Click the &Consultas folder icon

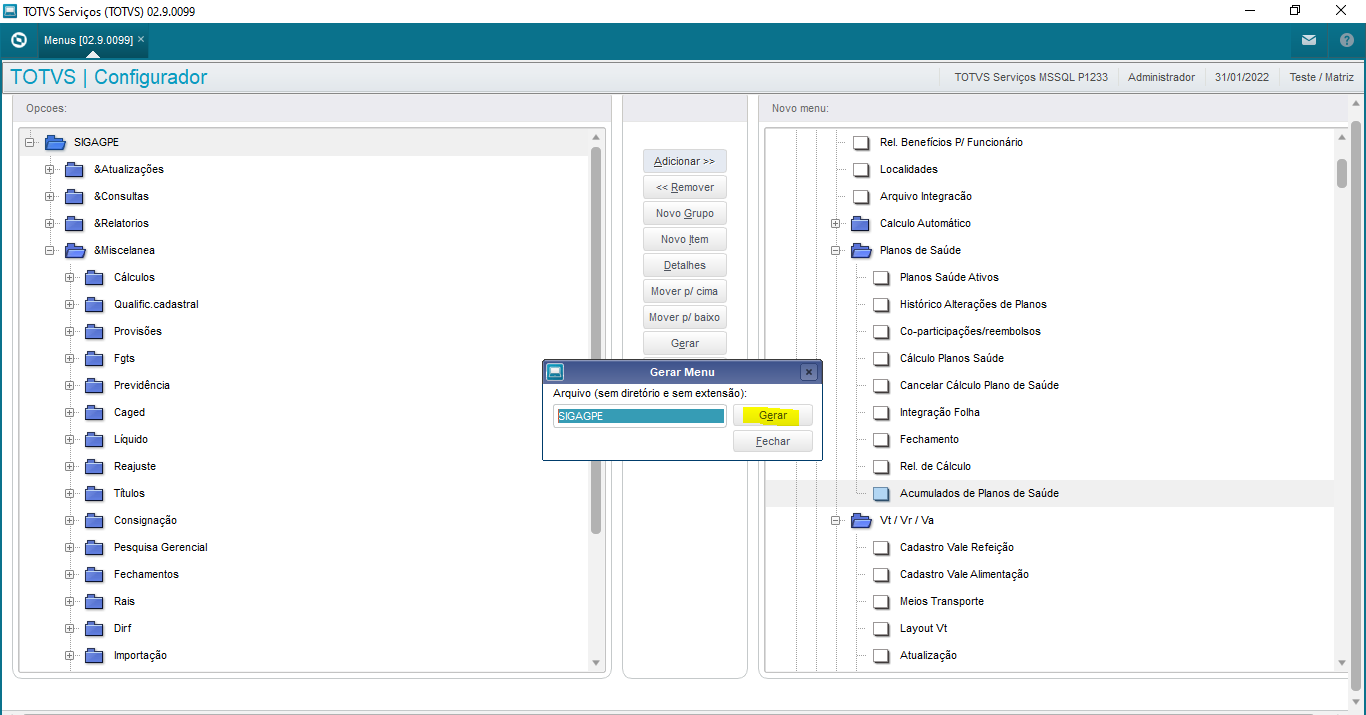point(75,196)
